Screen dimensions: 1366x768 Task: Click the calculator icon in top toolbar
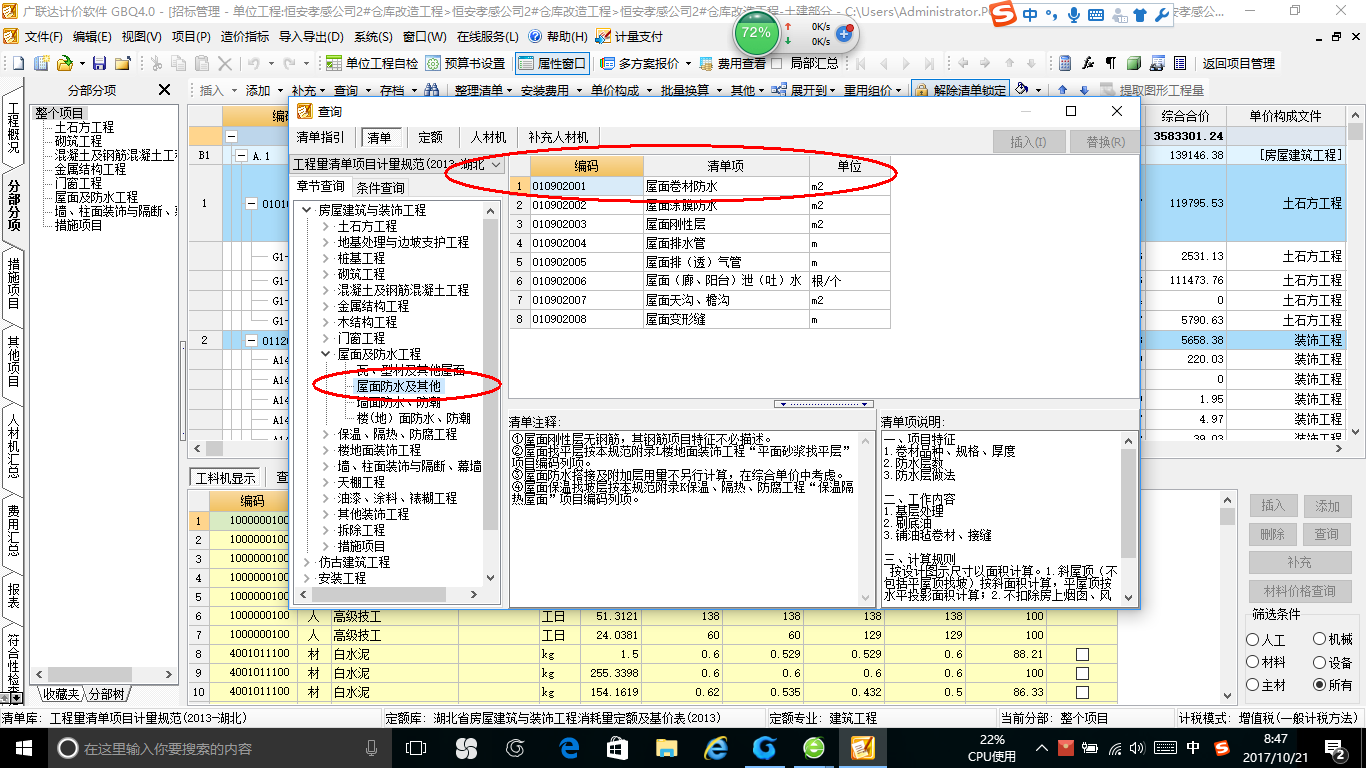tap(1064, 63)
